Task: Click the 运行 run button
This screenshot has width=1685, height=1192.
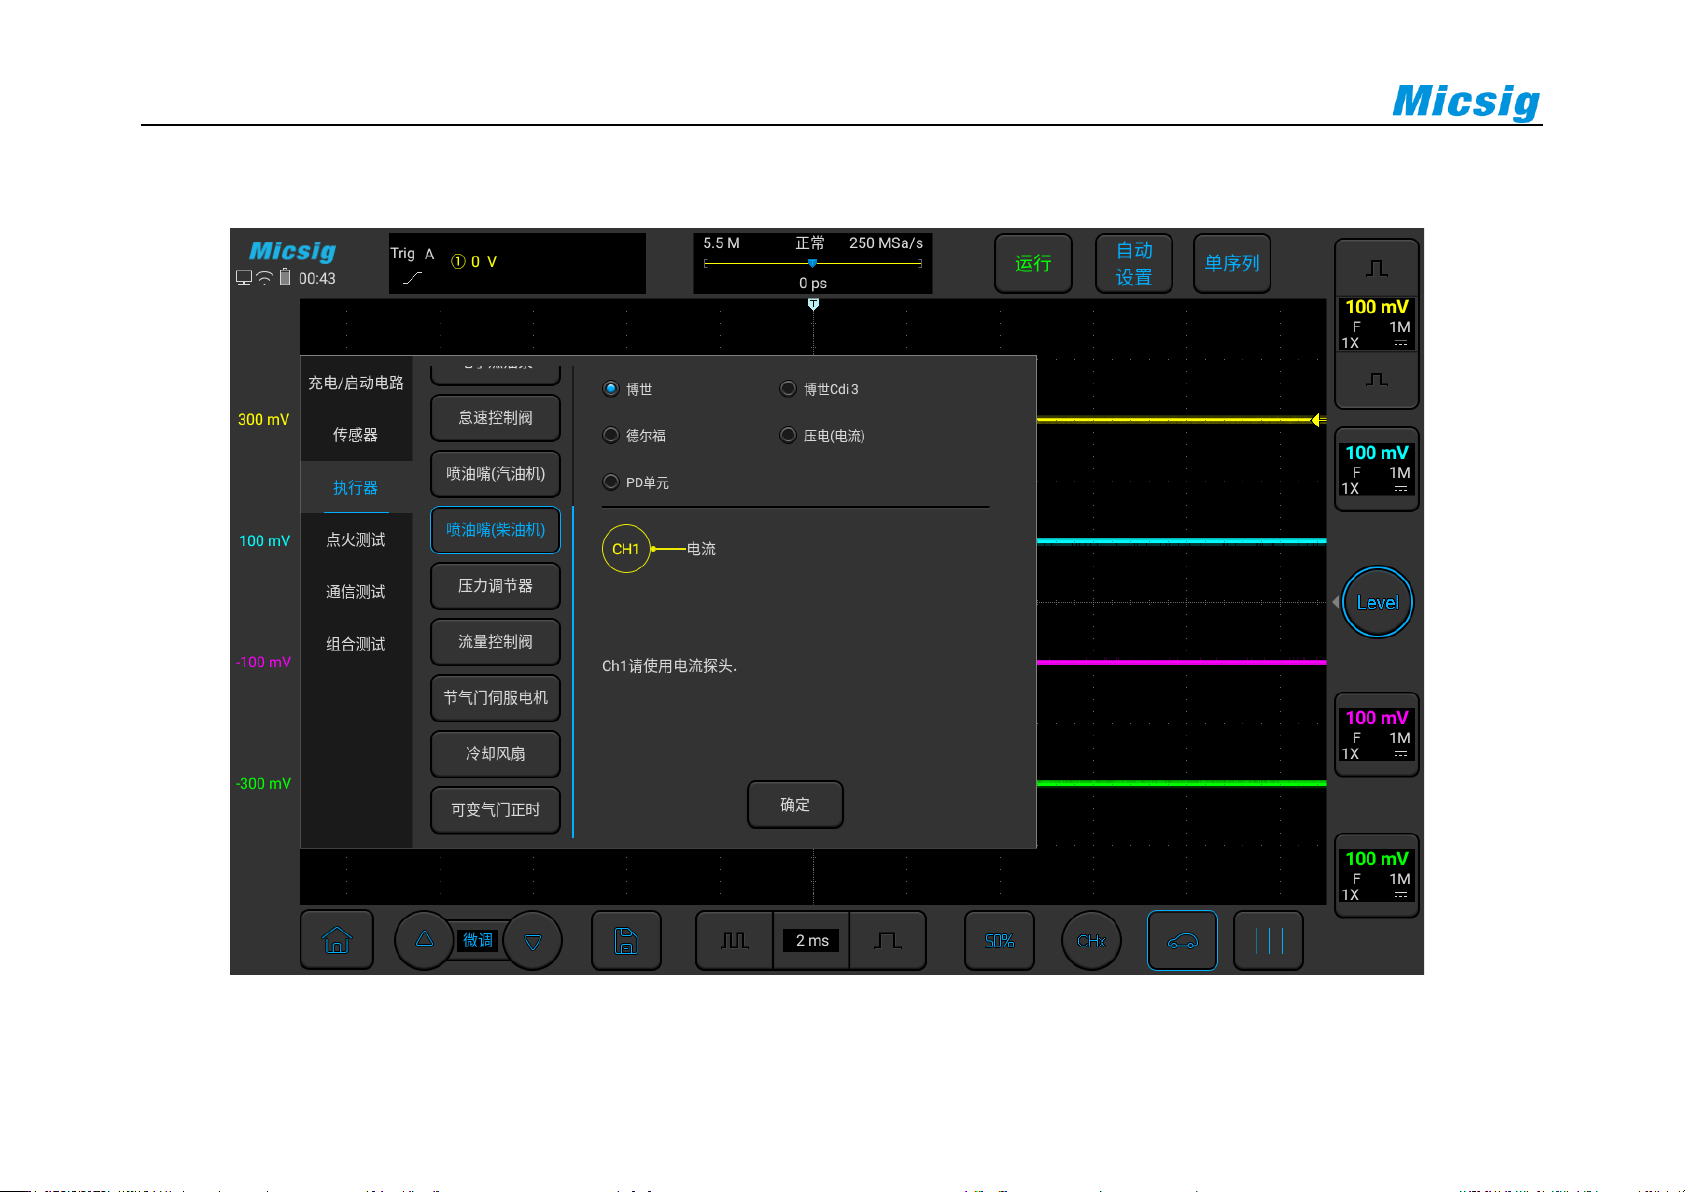Action: (1033, 263)
